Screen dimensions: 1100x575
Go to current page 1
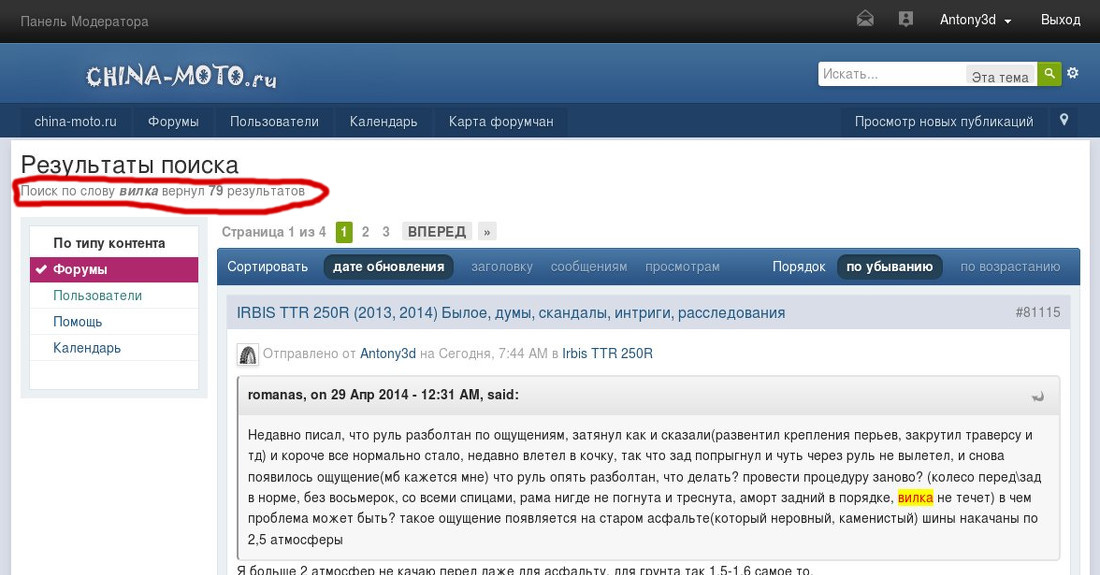pos(344,232)
